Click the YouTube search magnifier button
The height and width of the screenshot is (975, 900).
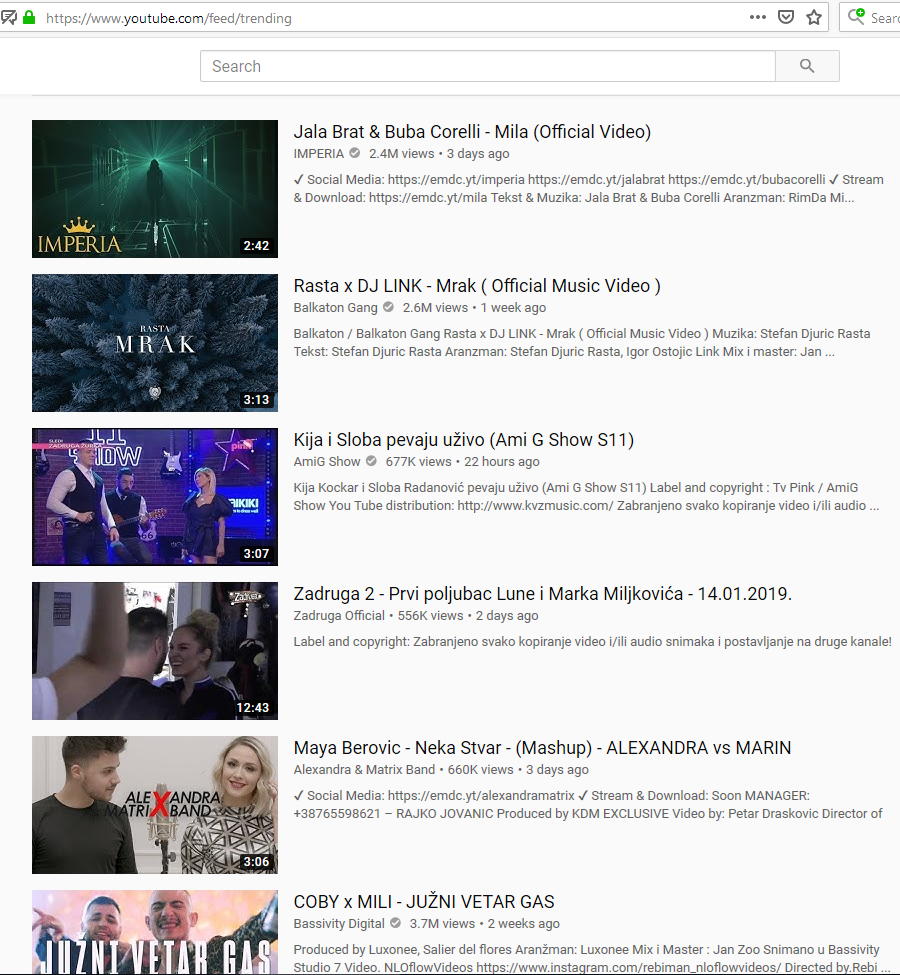[x=807, y=66]
